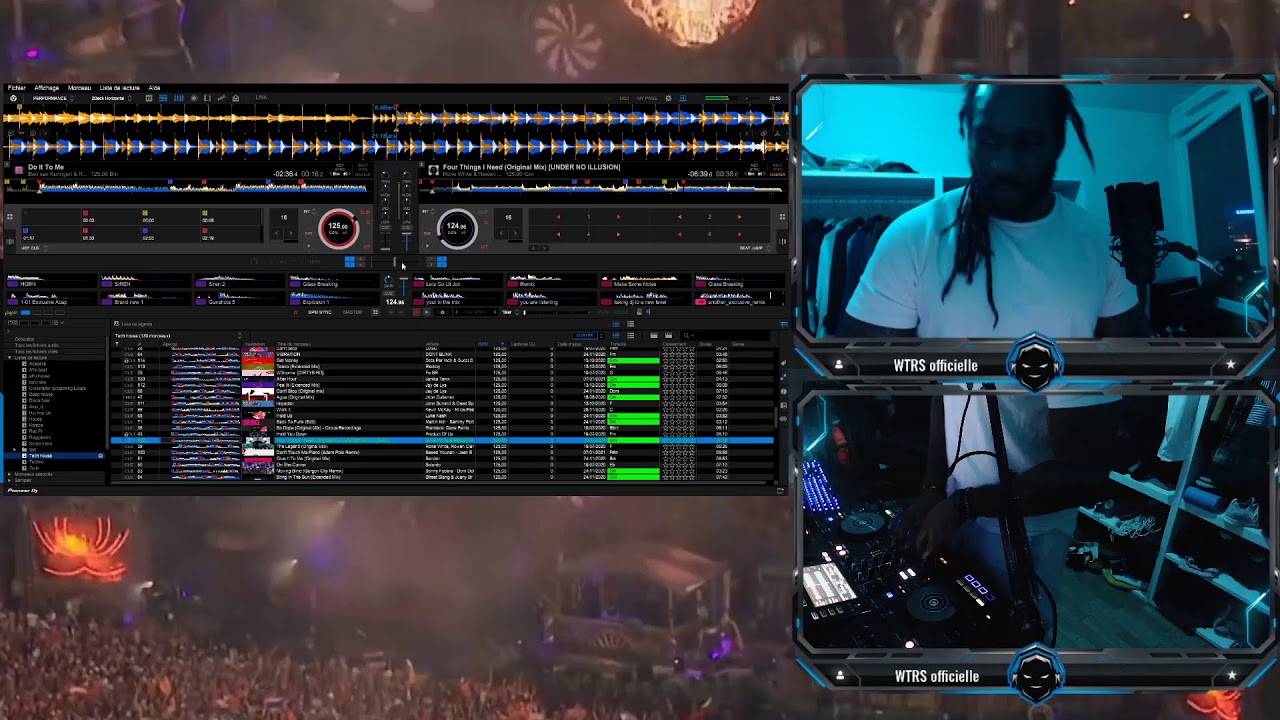
Task: Open the Affichage menu
Action: pos(47,88)
